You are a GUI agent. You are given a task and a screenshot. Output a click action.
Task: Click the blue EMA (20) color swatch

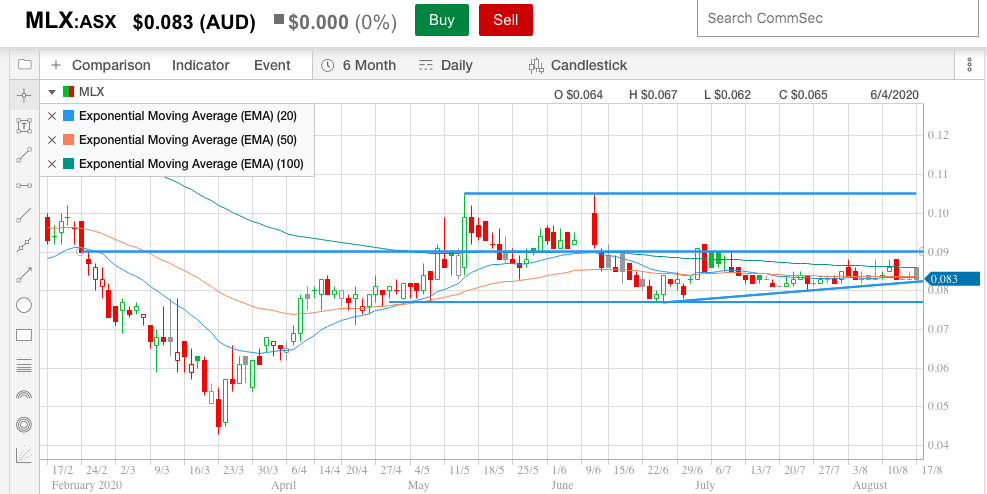68,116
